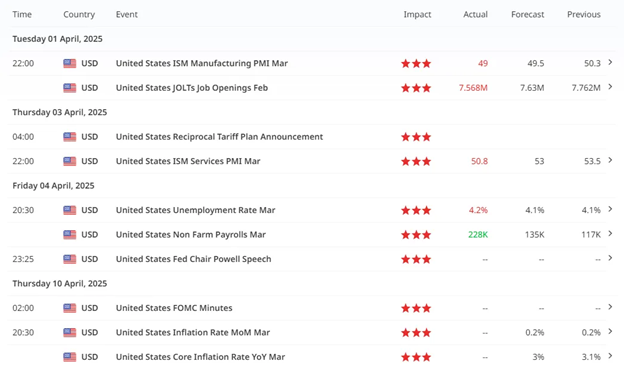The image size is (624, 367).
Task: Click impact stars for FOMC Minutes
Action: coord(416,308)
